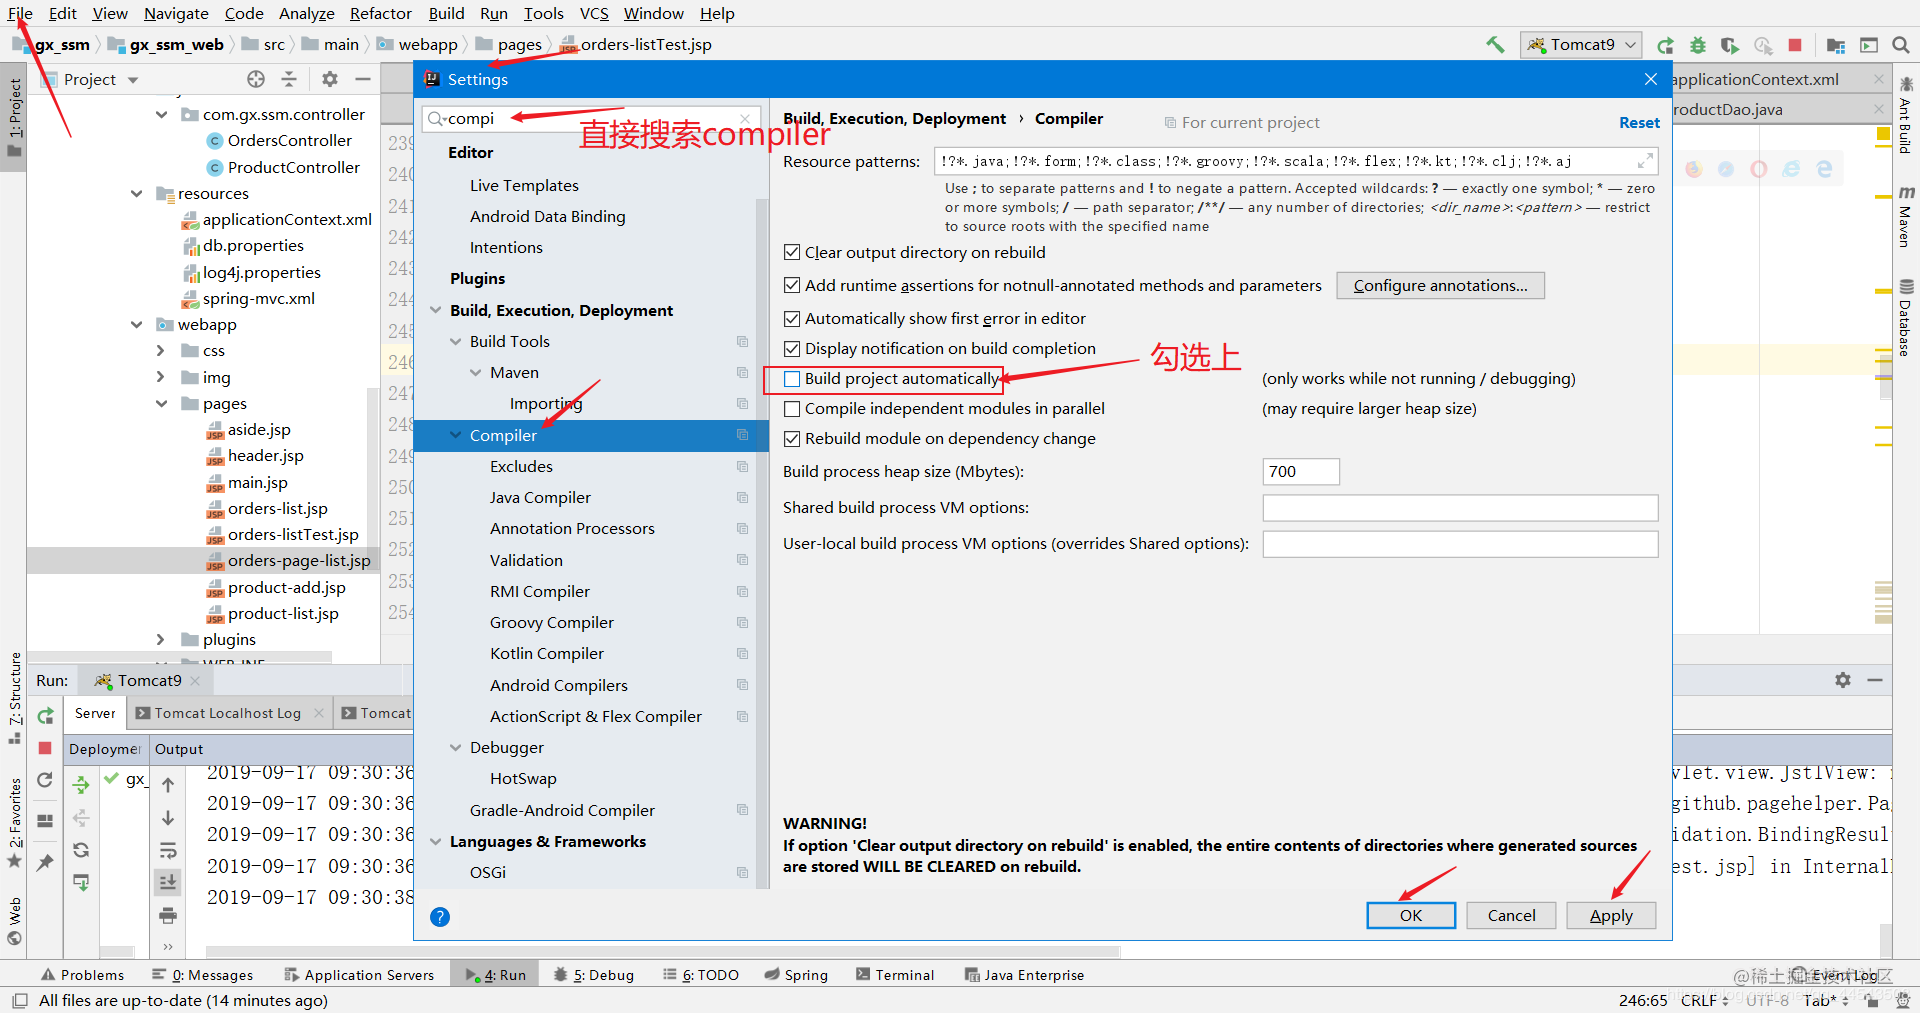1920x1013 pixels.
Task: Click Chrome browser icon in editor
Action: (1694, 170)
